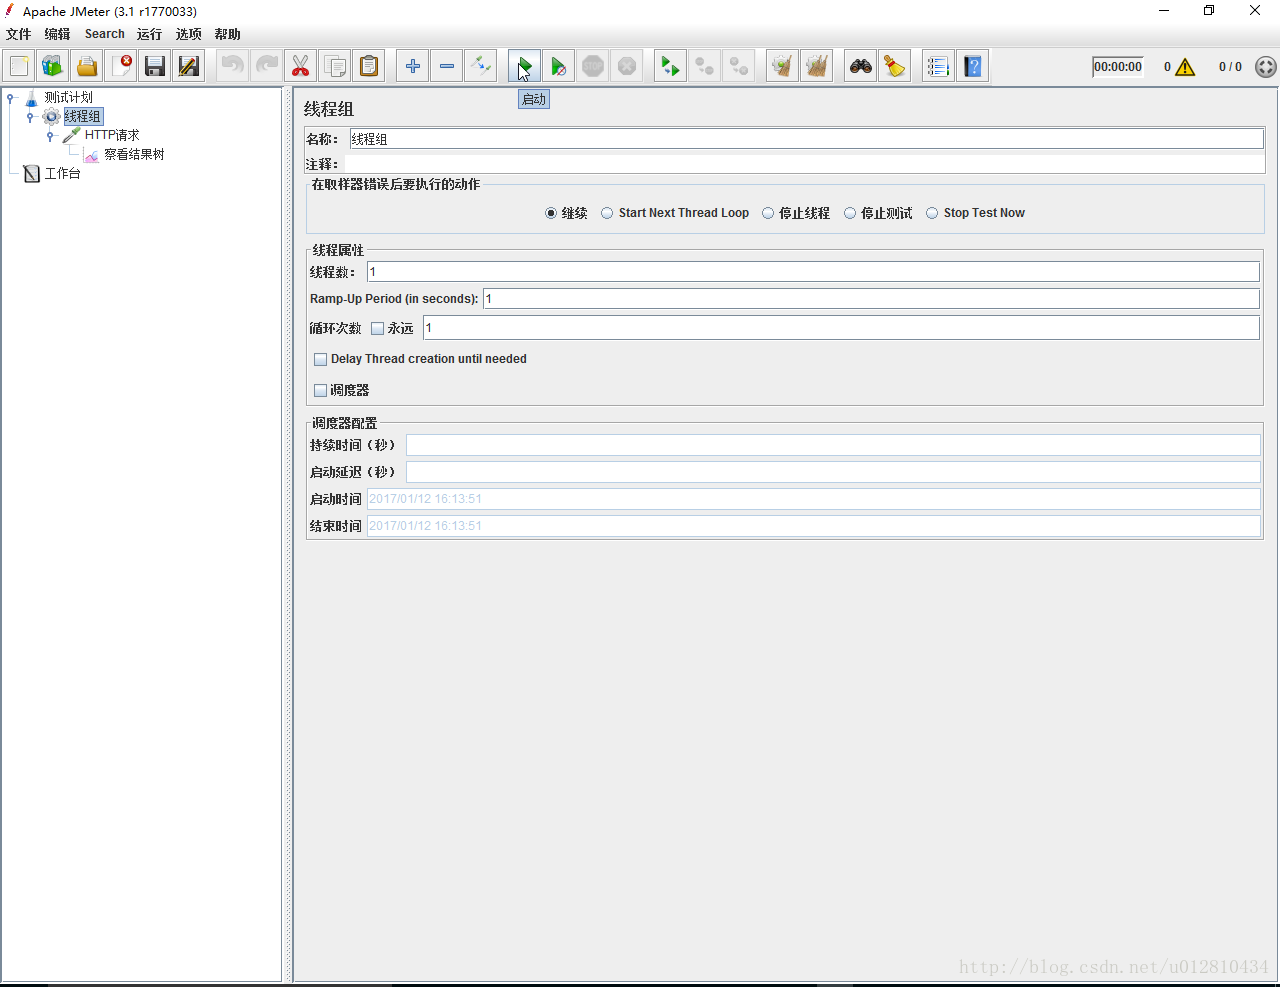The width and height of the screenshot is (1280, 987).
Task: Click the Open file folder icon
Action: pos(87,66)
